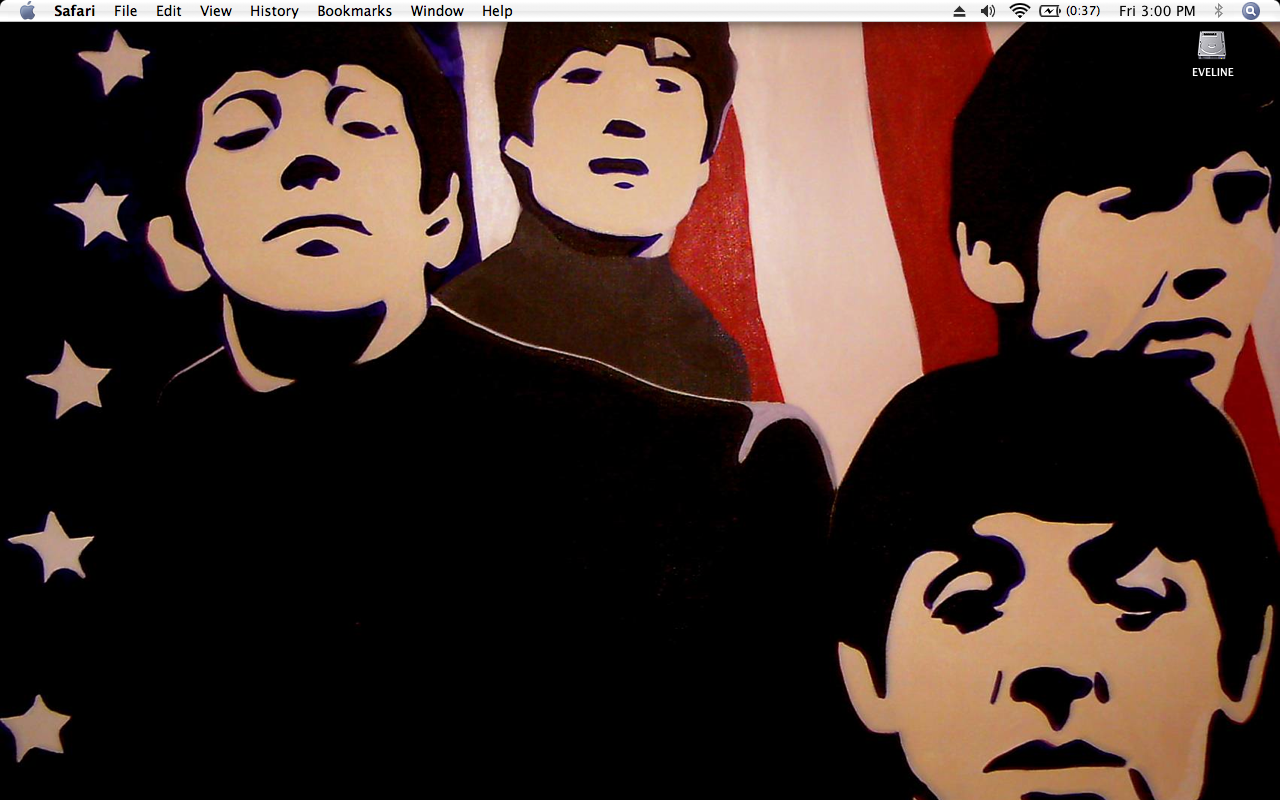The height and width of the screenshot is (800, 1280).
Task: Open the File menu
Action: [x=126, y=11]
